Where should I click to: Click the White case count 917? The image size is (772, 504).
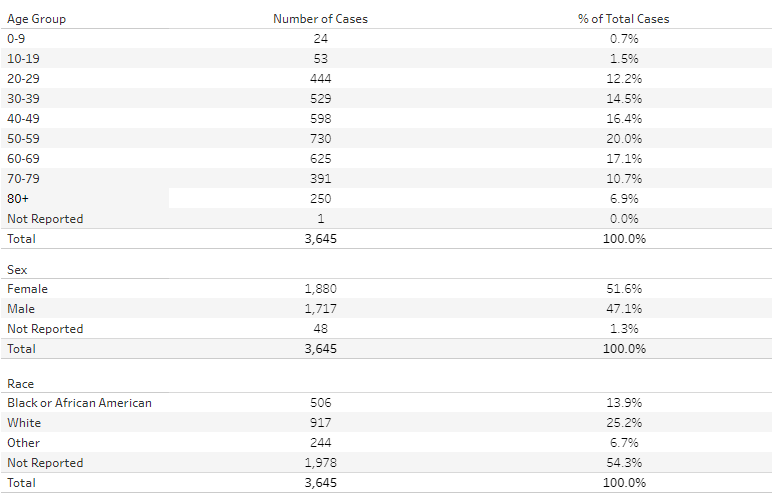click(x=321, y=423)
